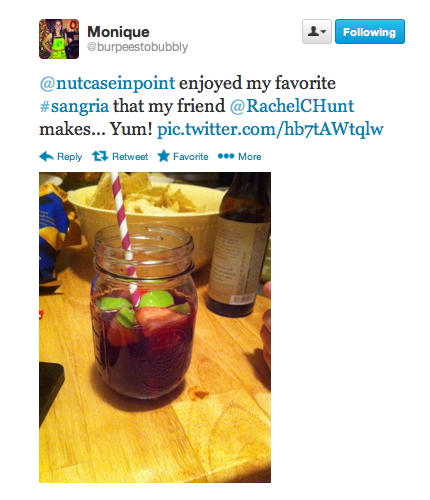Expand the caret beside the person icon
The image size is (430, 500).
click(x=323, y=32)
